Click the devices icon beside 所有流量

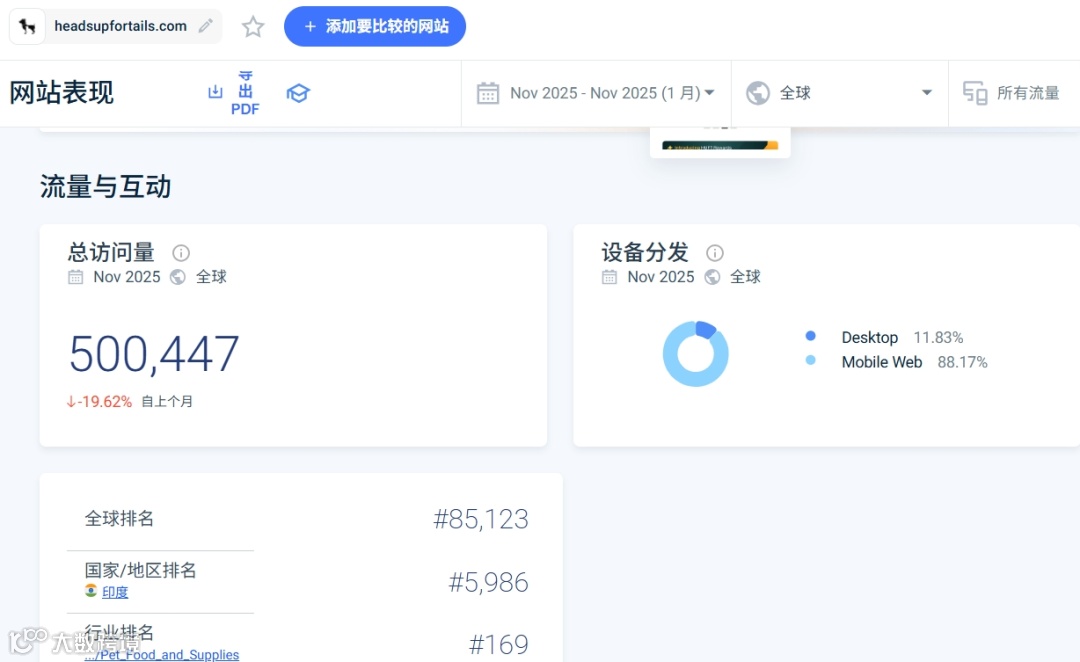coord(975,93)
